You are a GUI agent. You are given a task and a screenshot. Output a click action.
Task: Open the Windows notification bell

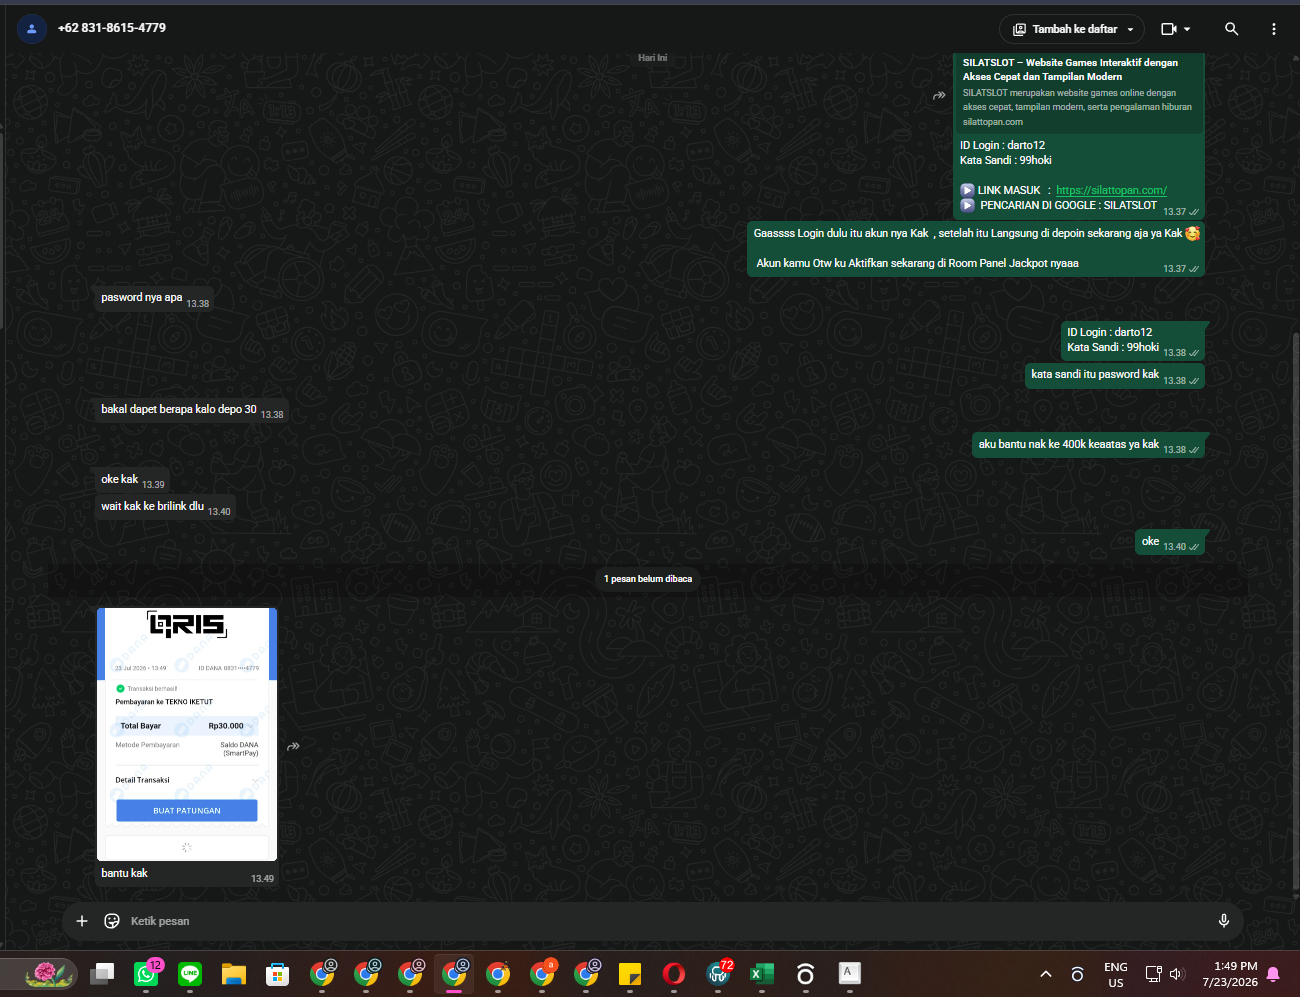pyautogui.click(x=1273, y=974)
